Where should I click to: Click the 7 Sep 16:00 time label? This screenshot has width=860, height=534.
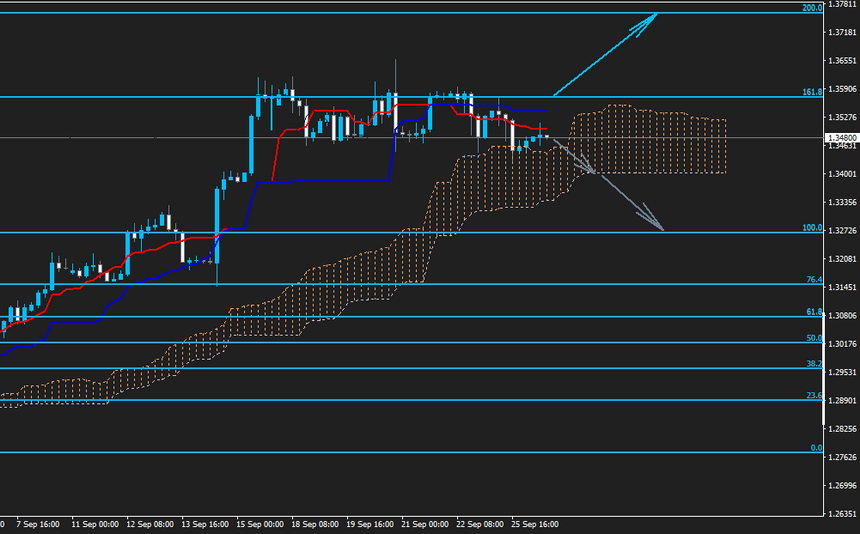click(38, 525)
